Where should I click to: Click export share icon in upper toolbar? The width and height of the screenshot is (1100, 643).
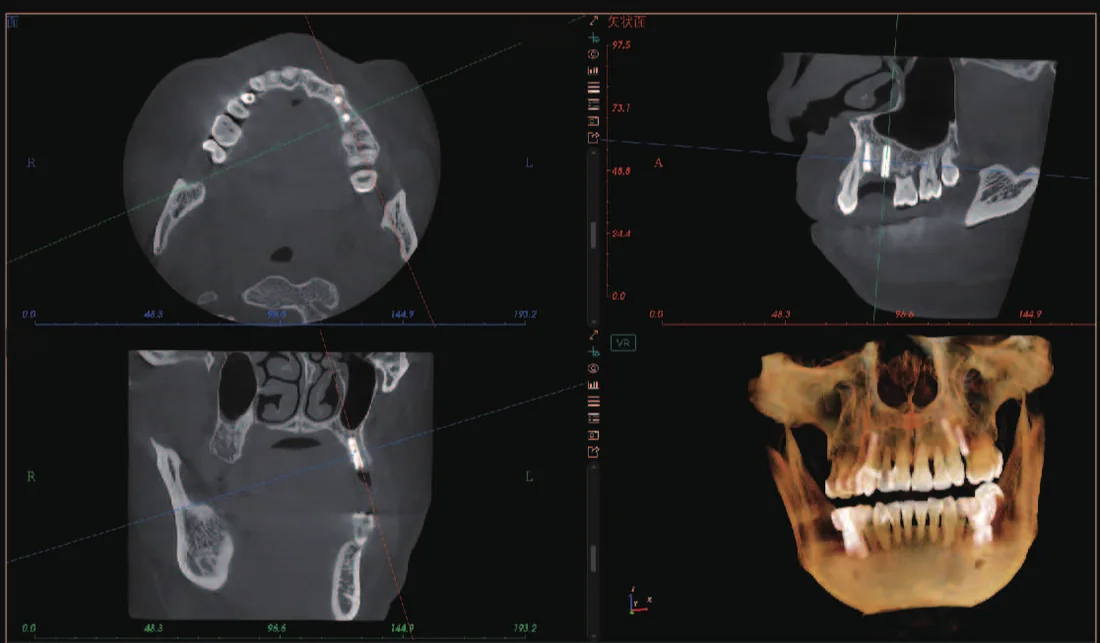click(x=593, y=137)
